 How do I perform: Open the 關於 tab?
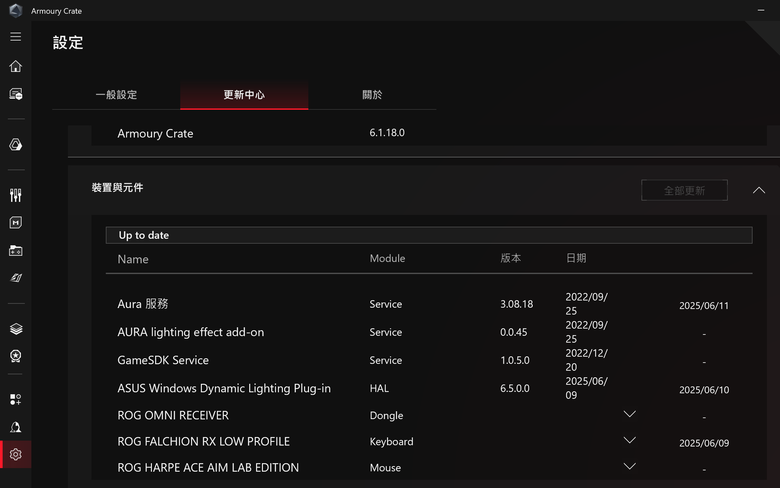click(x=372, y=95)
